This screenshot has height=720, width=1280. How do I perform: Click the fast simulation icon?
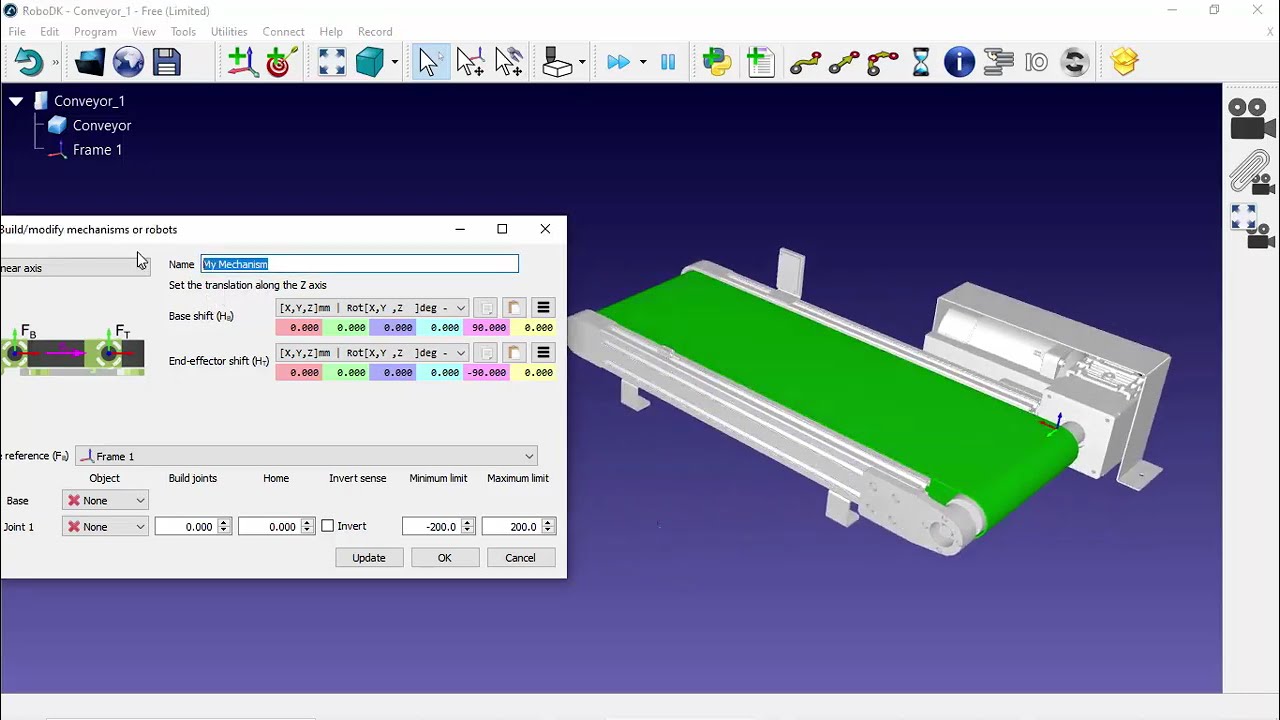(x=619, y=62)
